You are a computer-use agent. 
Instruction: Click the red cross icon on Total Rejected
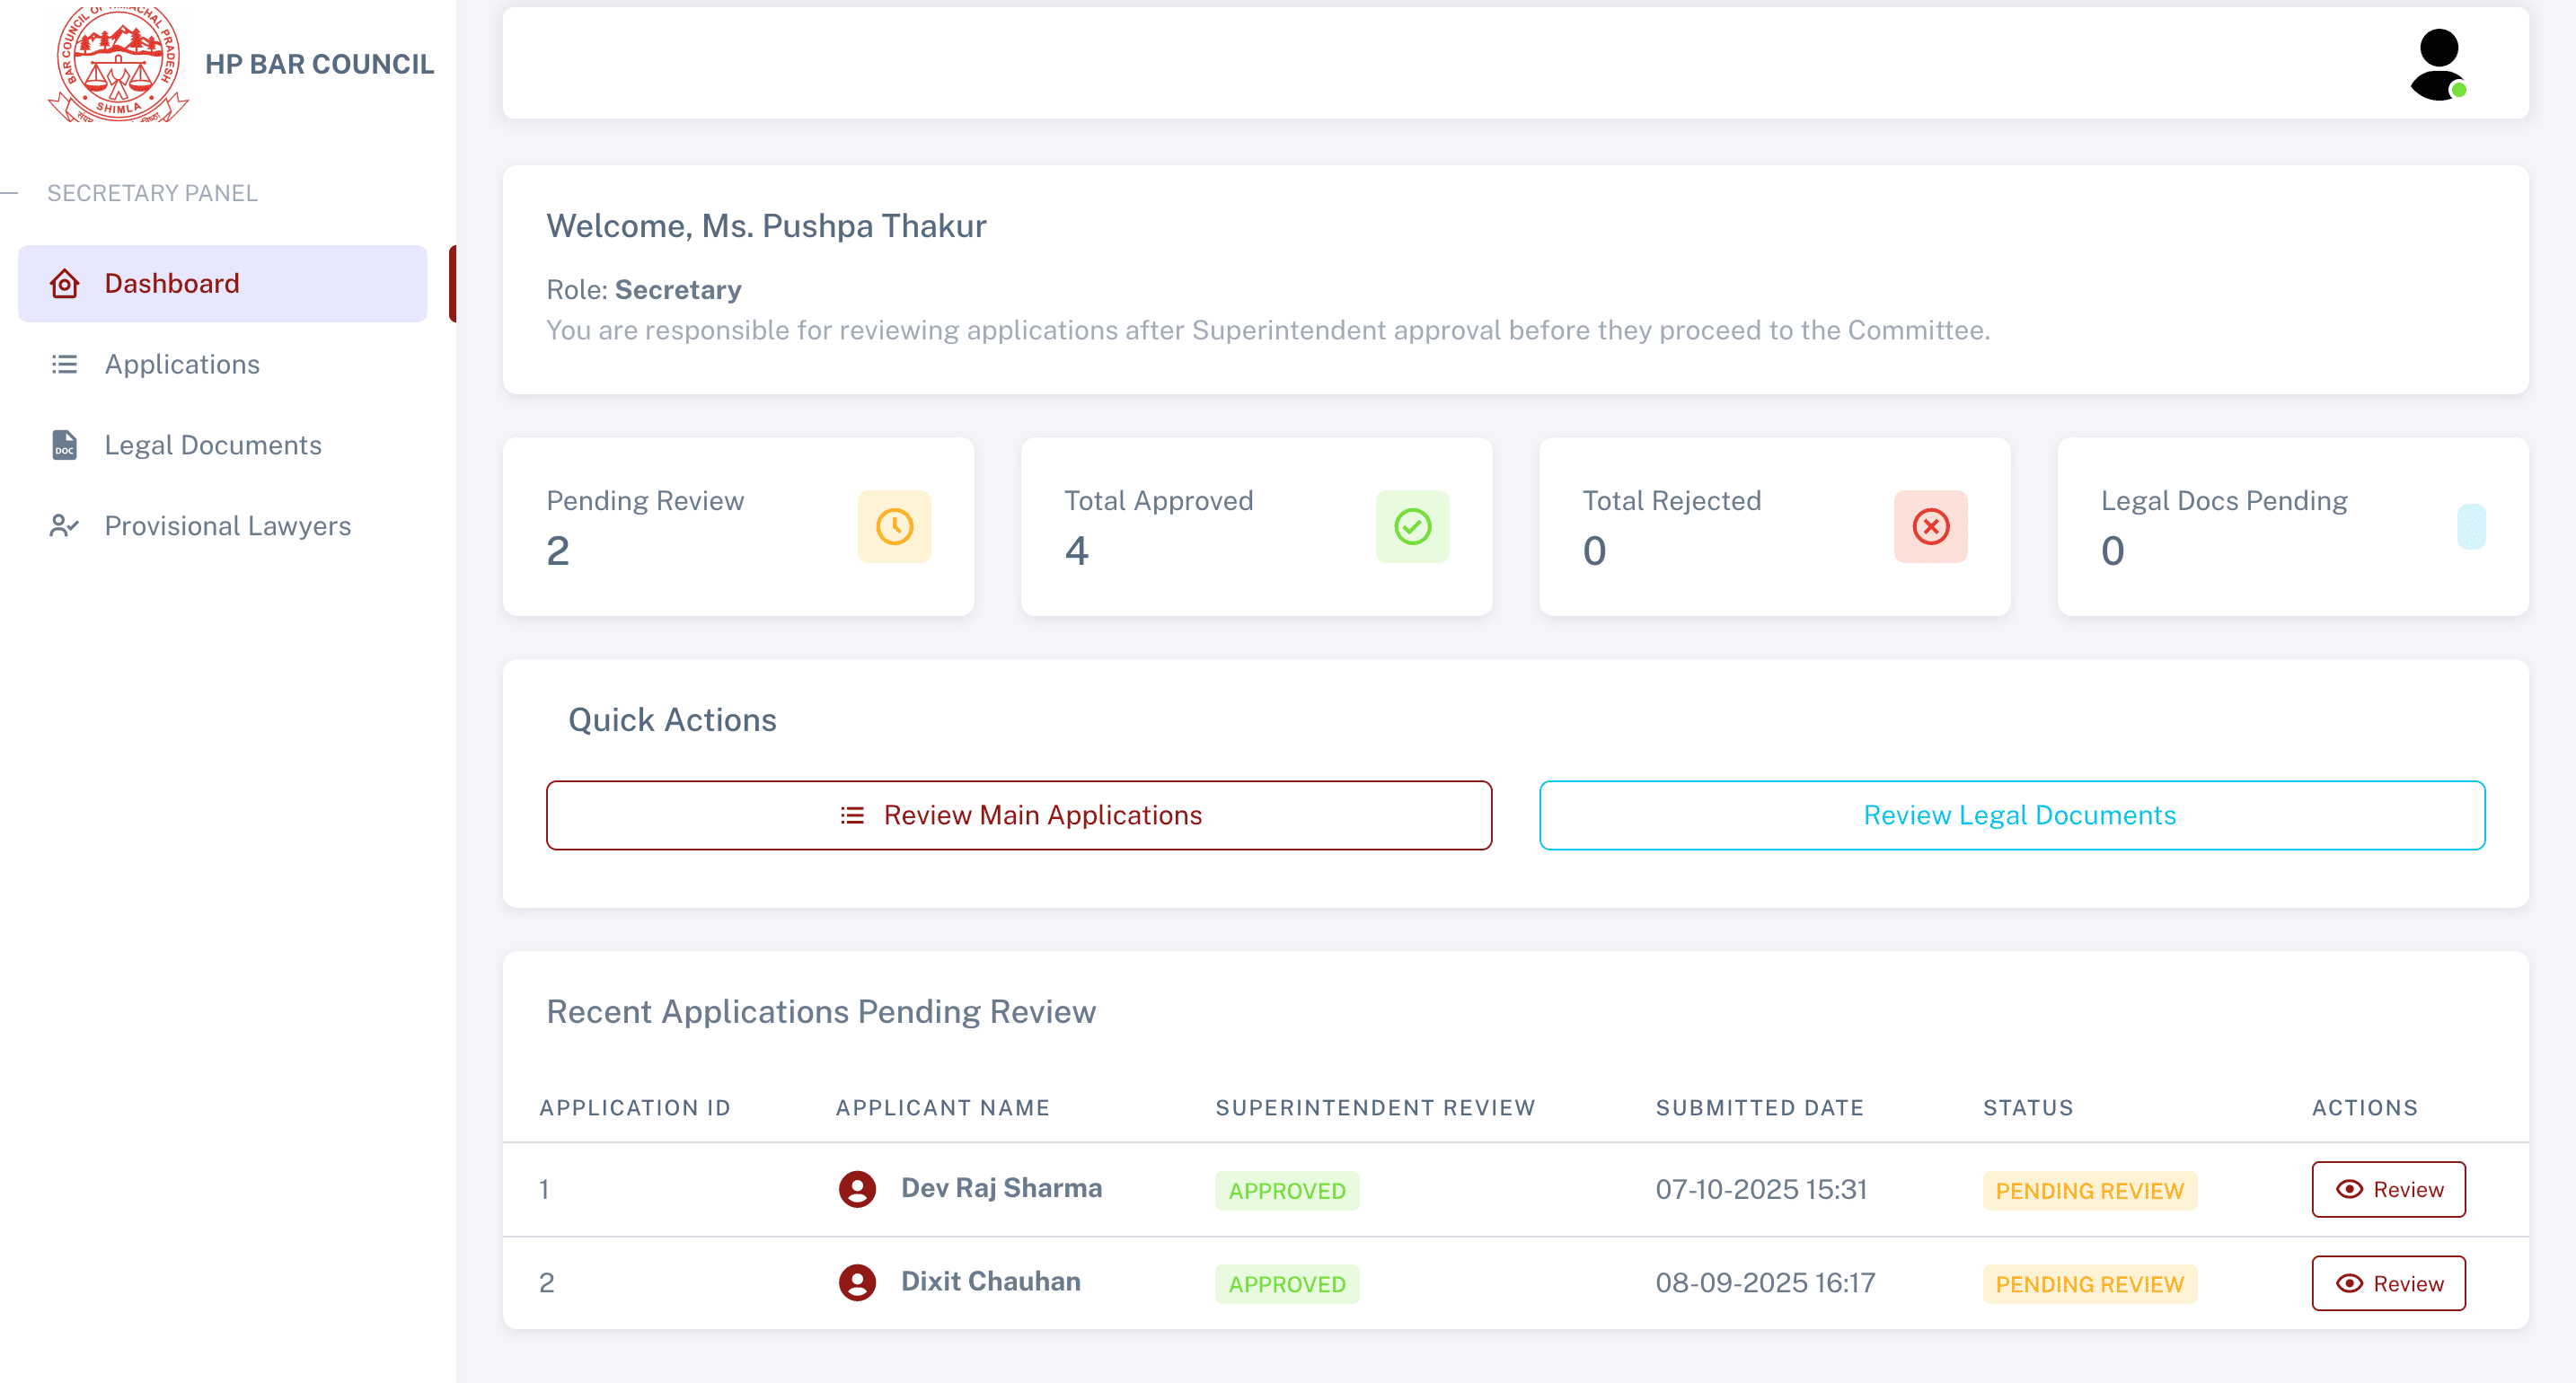[1930, 526]
